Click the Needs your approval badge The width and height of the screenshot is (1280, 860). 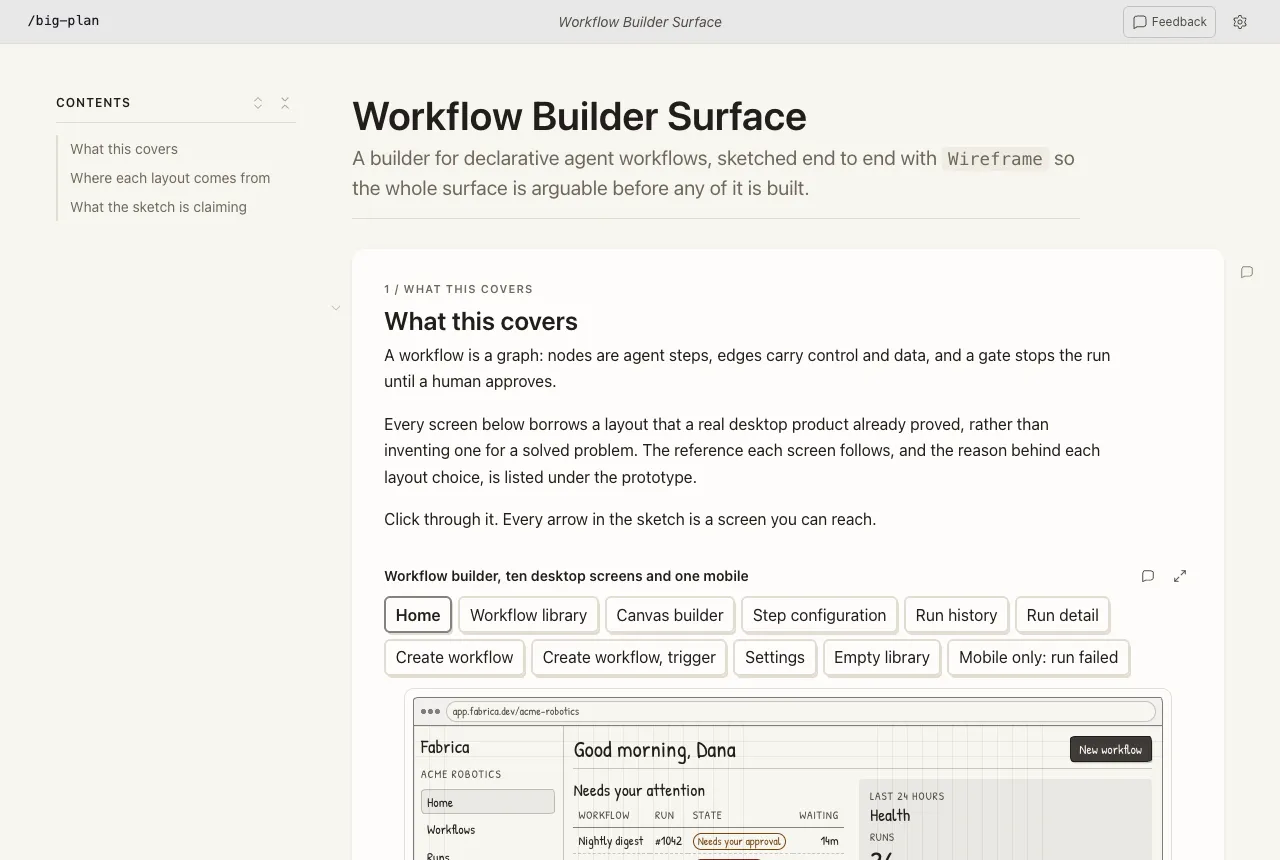739,842
